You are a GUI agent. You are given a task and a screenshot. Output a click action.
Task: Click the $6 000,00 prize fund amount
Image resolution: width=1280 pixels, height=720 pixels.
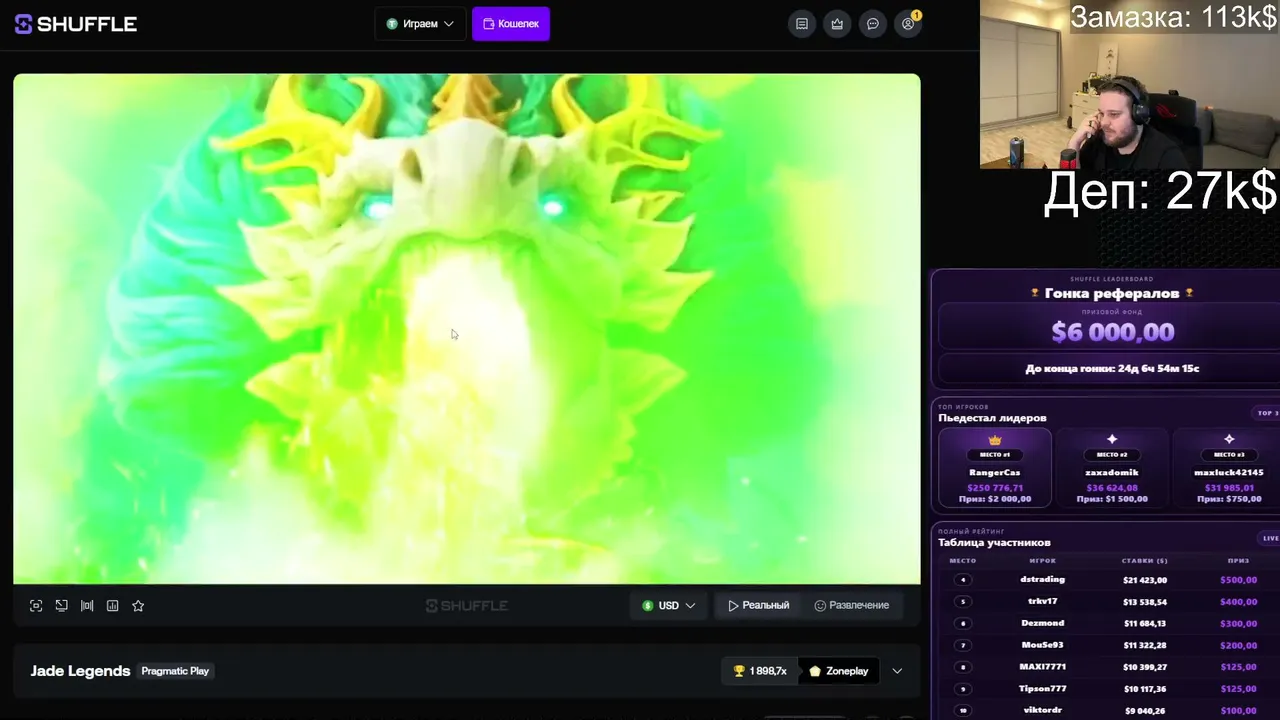(x=1112, y=332)
